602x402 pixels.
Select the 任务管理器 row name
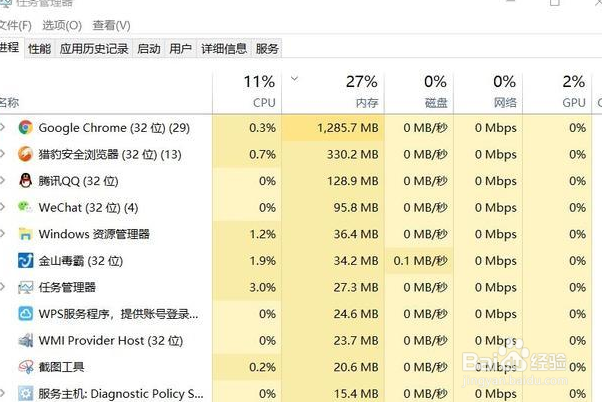(67, 287)
